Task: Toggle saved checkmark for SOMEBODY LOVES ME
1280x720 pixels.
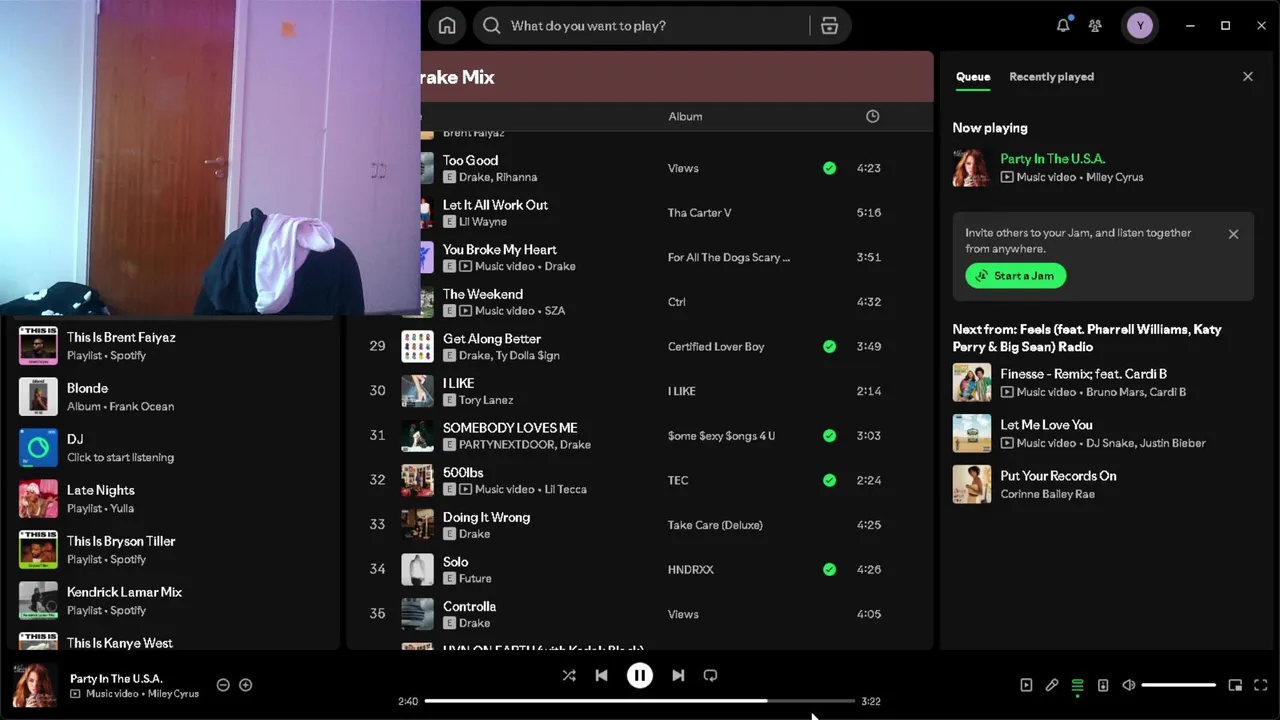Action: 829,436
